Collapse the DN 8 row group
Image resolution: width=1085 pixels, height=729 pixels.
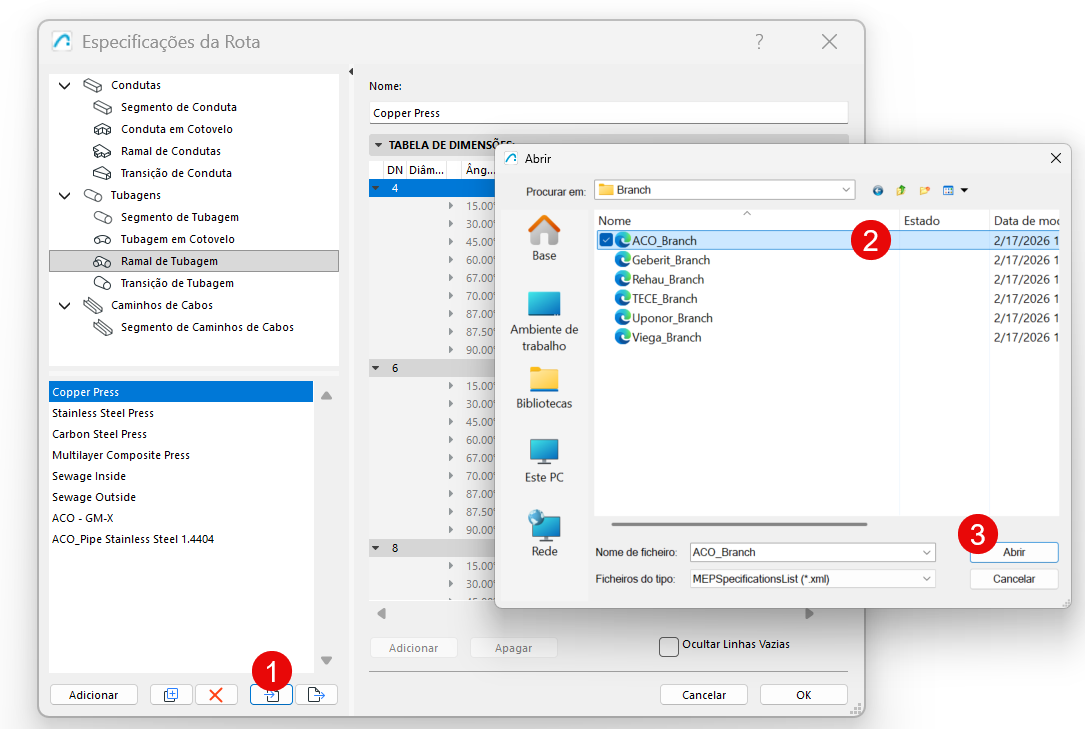(376, 548)
